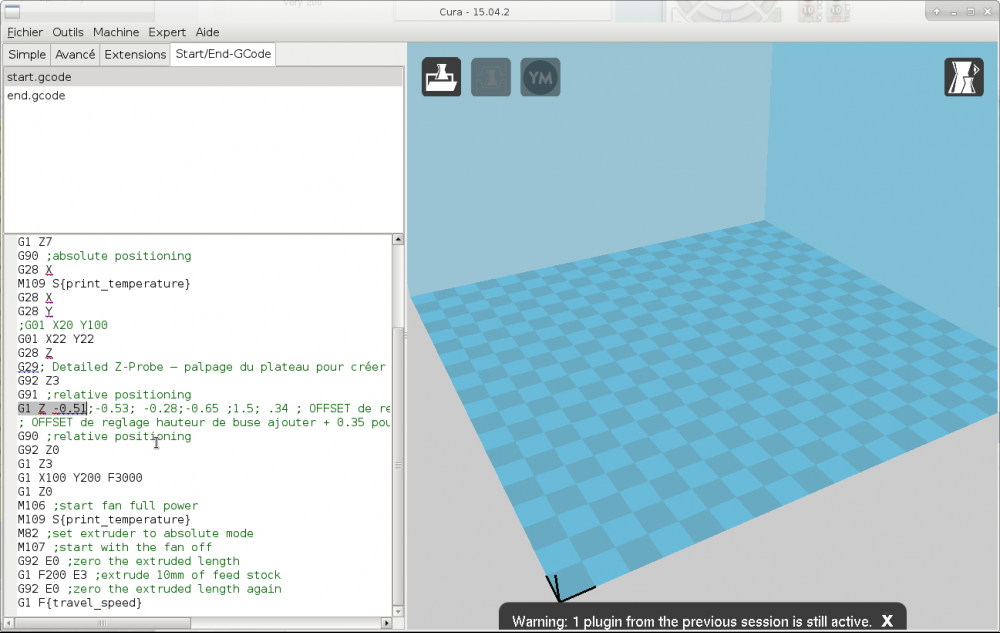Click the line 'G28 Z'
Screen dimensions: 1000x633
(x=35, y=353)
